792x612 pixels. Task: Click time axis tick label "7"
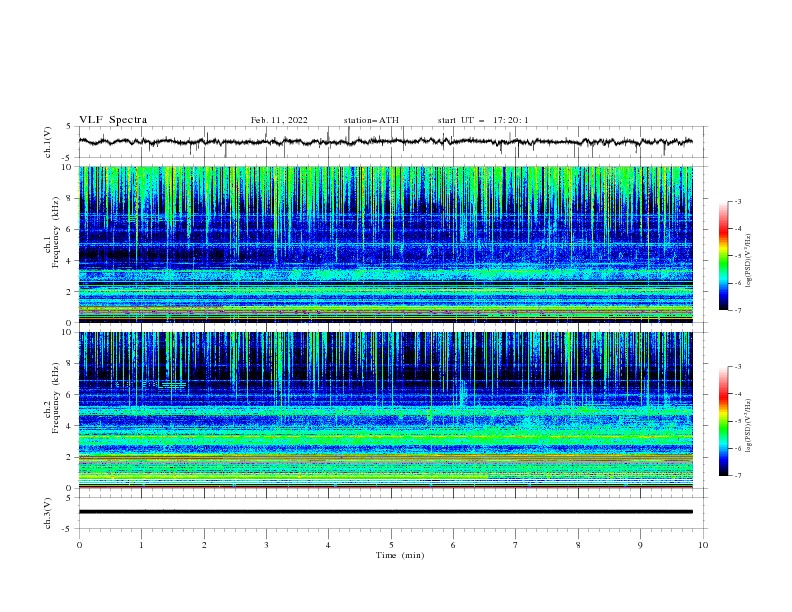point(516,545)
